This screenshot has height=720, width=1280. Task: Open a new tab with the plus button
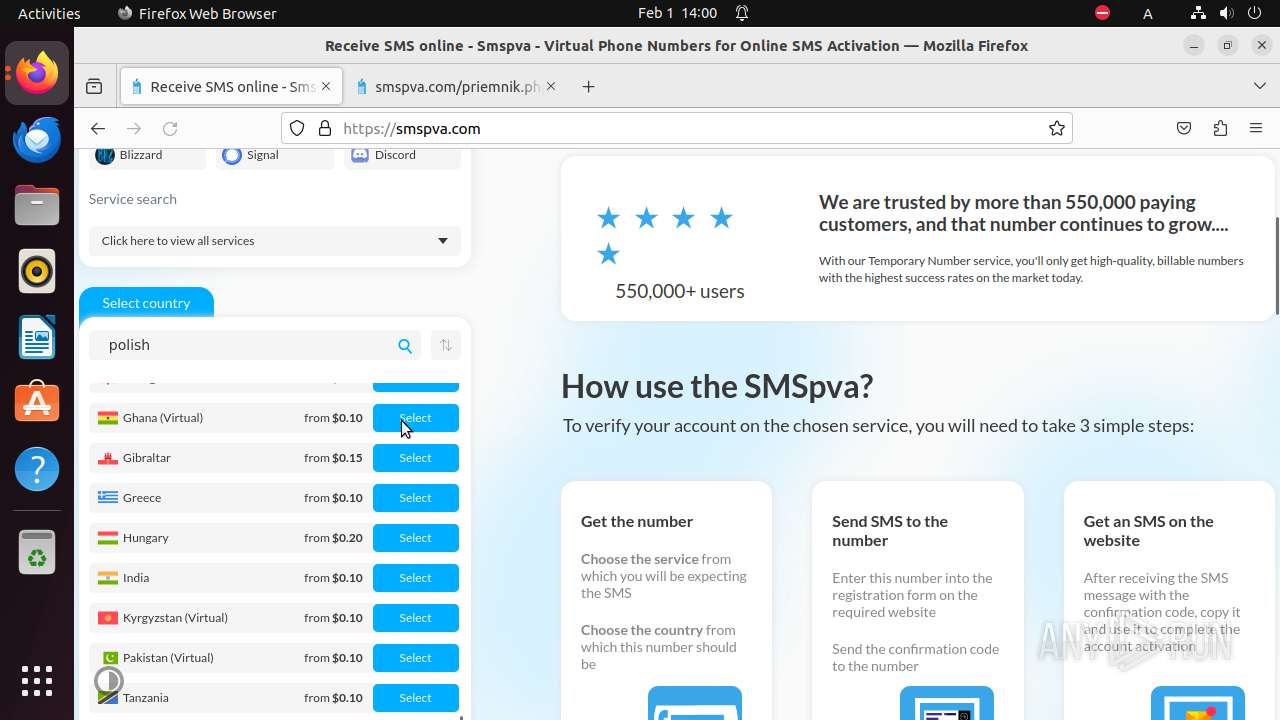coord(588,87)
